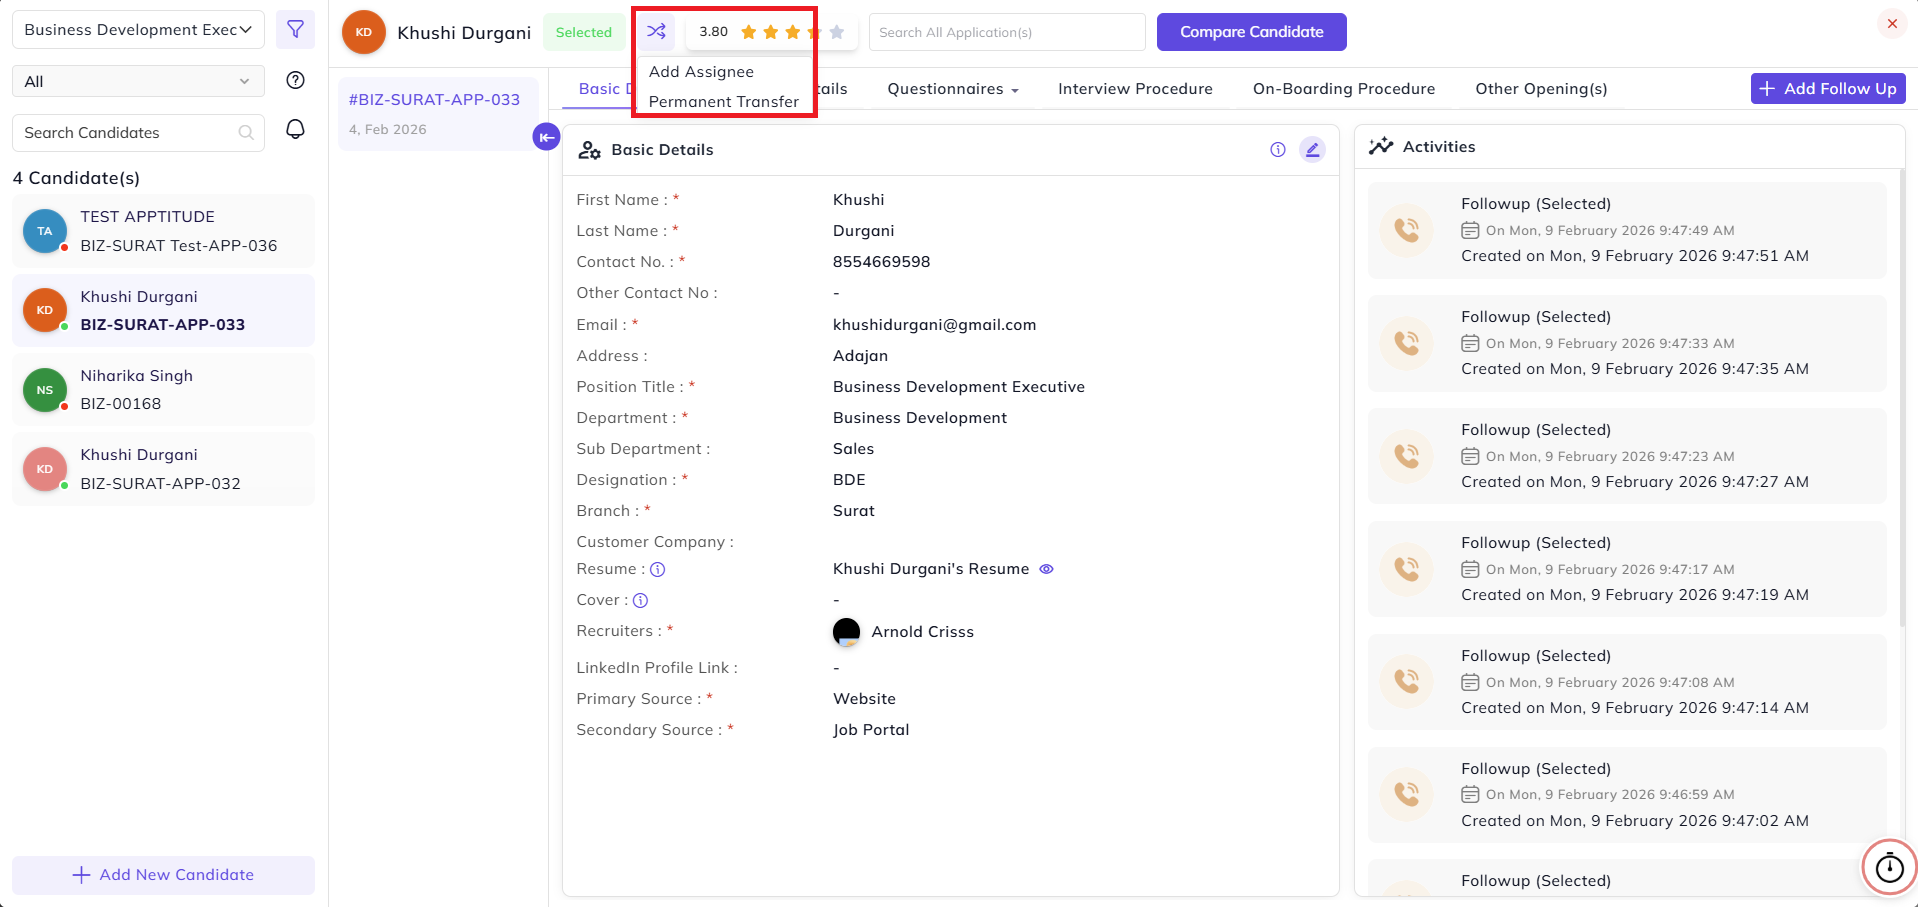Click the info icon beside Cover label

pos(641,600)
